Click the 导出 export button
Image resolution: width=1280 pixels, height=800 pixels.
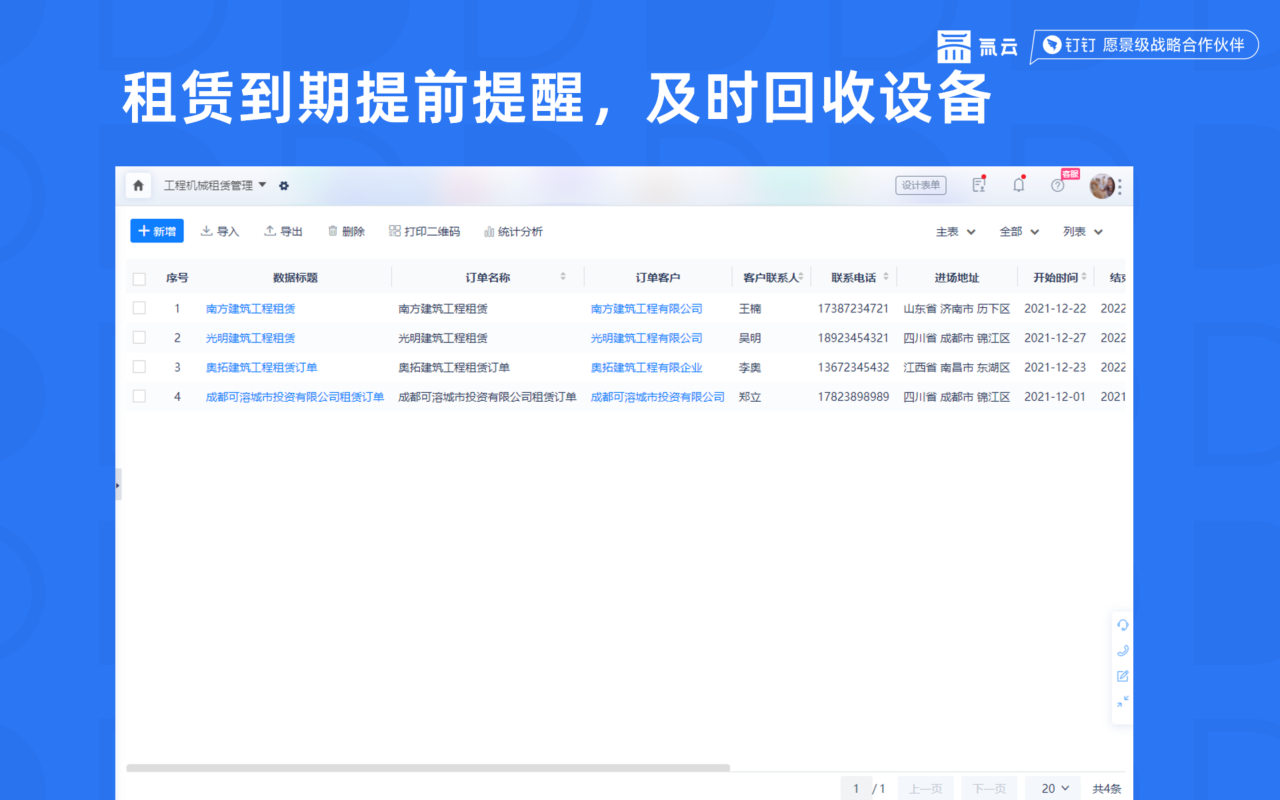tap(283, 231)
